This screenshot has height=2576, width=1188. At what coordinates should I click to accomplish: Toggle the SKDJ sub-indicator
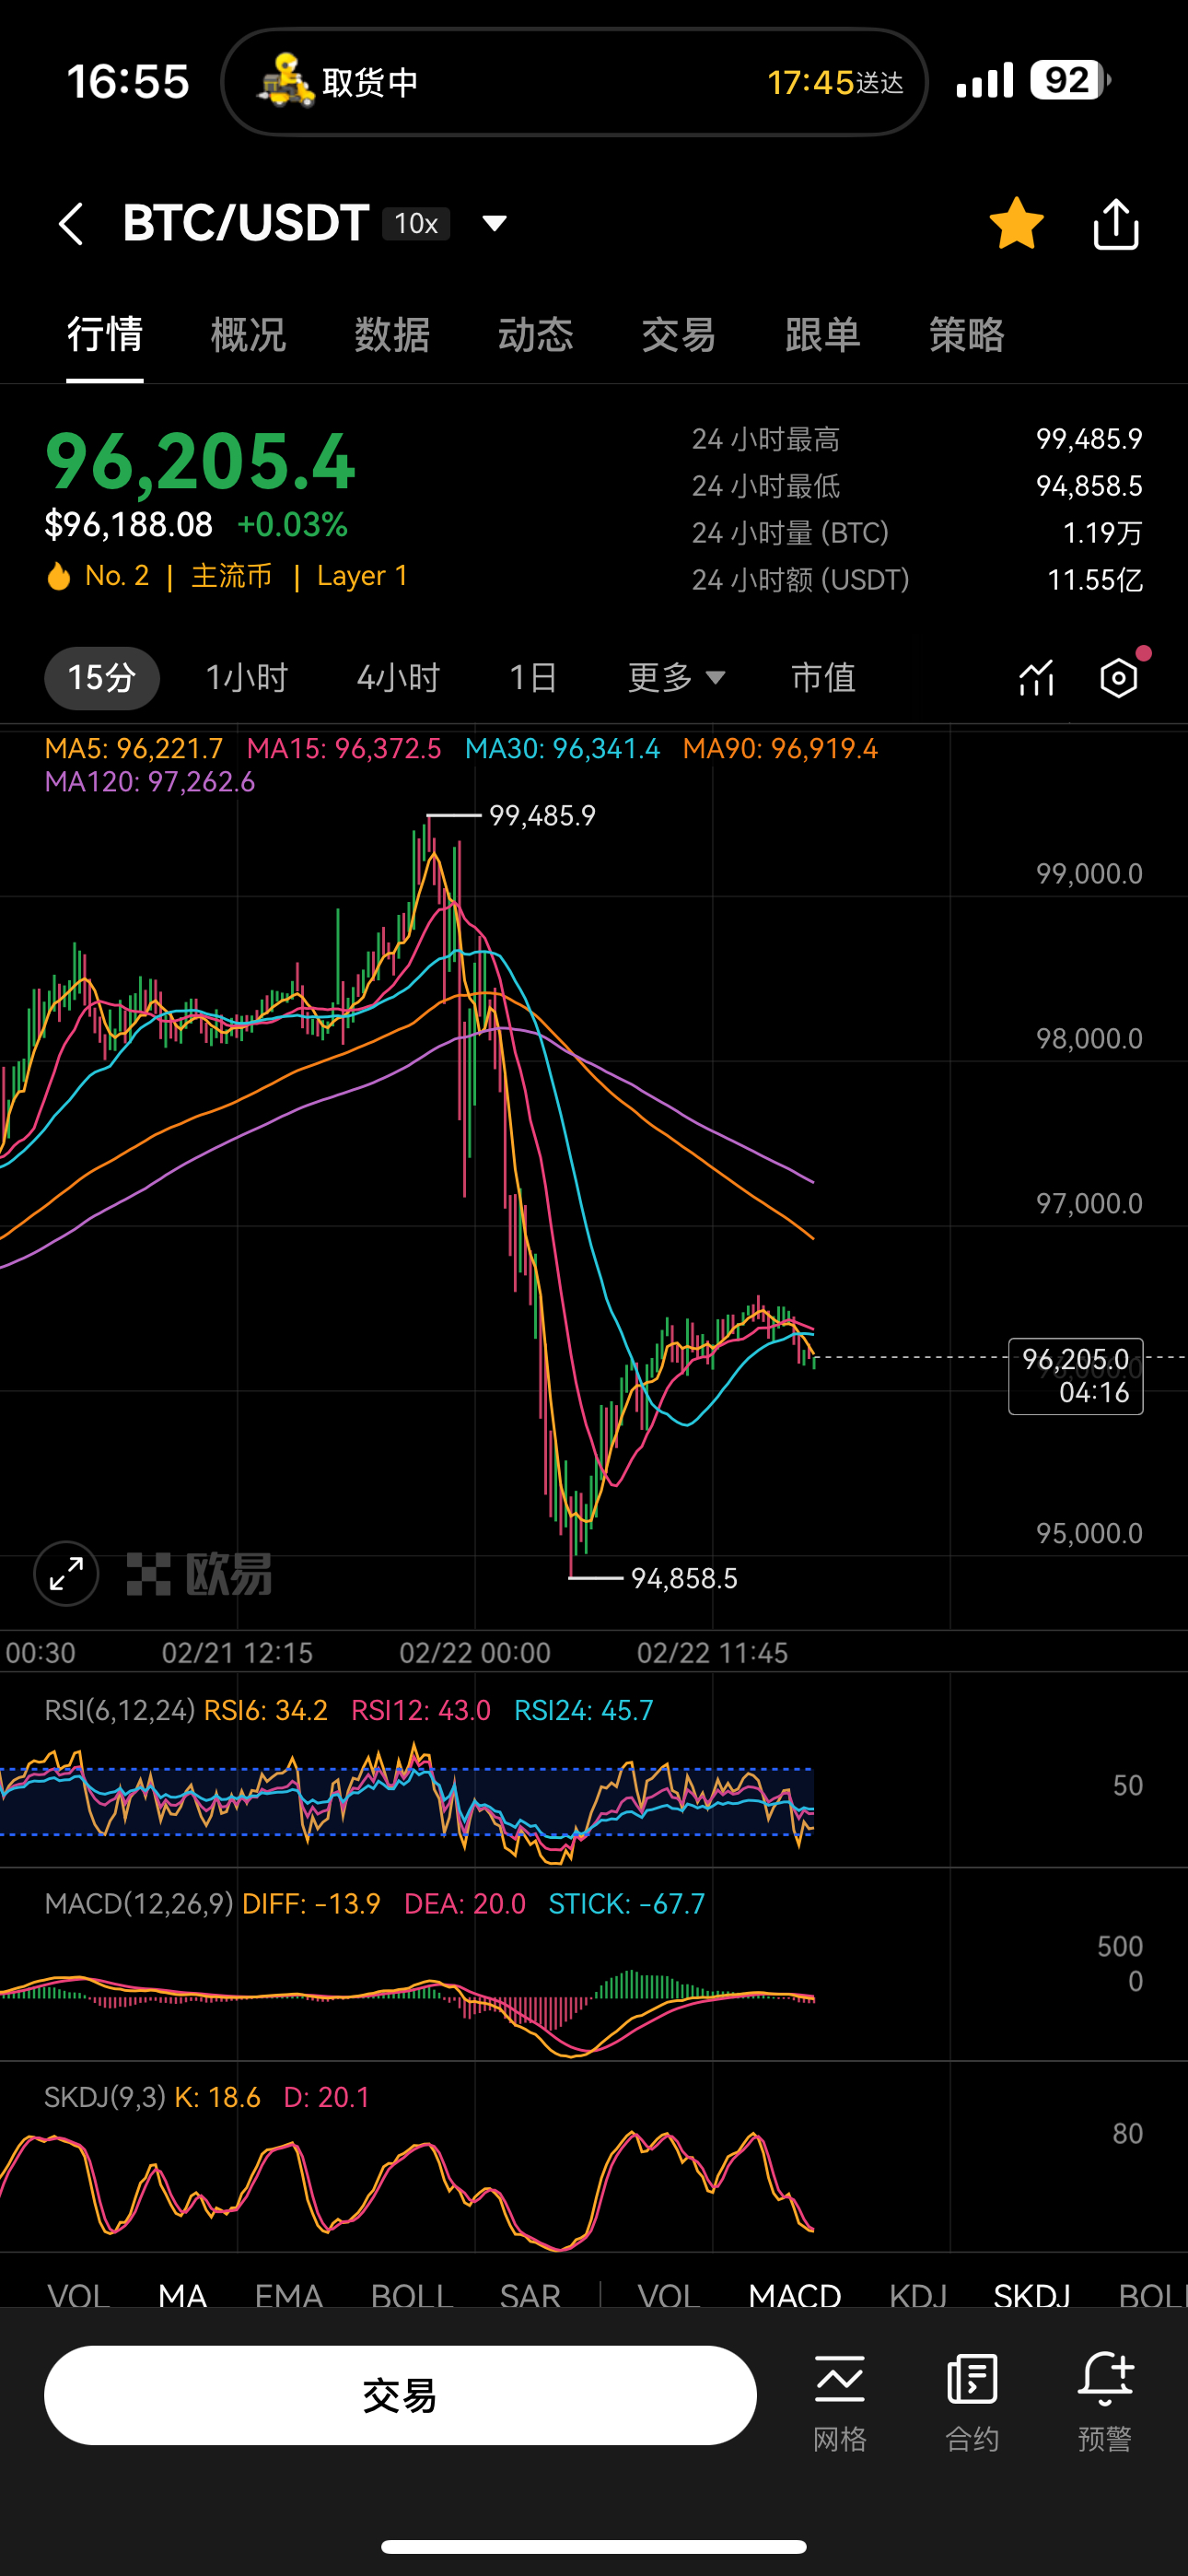(1031, 2294)
